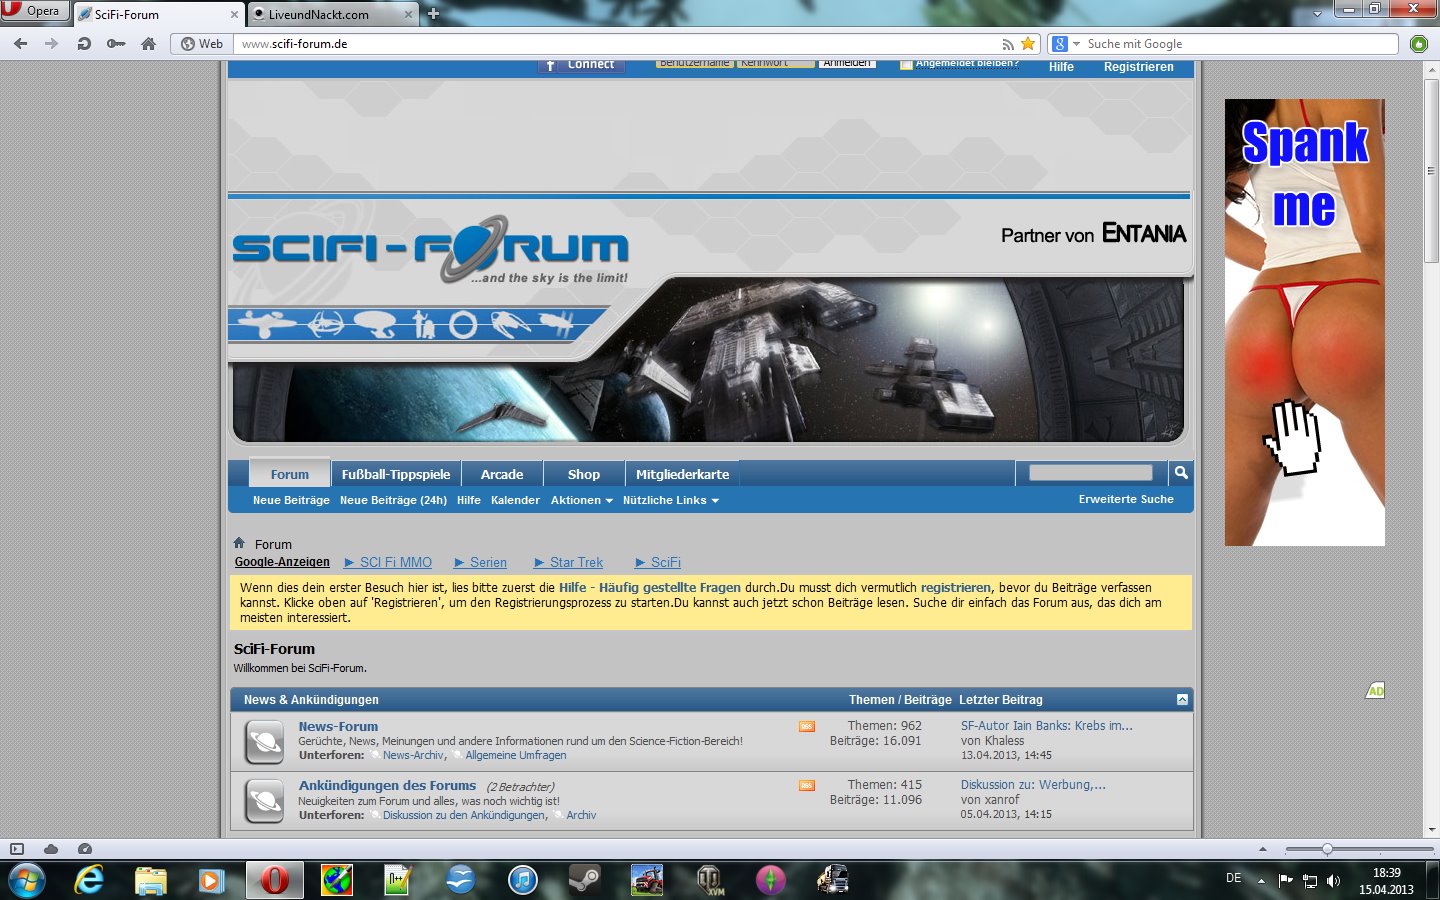Bookmark this page with the star icon
The image size is (1440, 900).
pos(1027,44)
